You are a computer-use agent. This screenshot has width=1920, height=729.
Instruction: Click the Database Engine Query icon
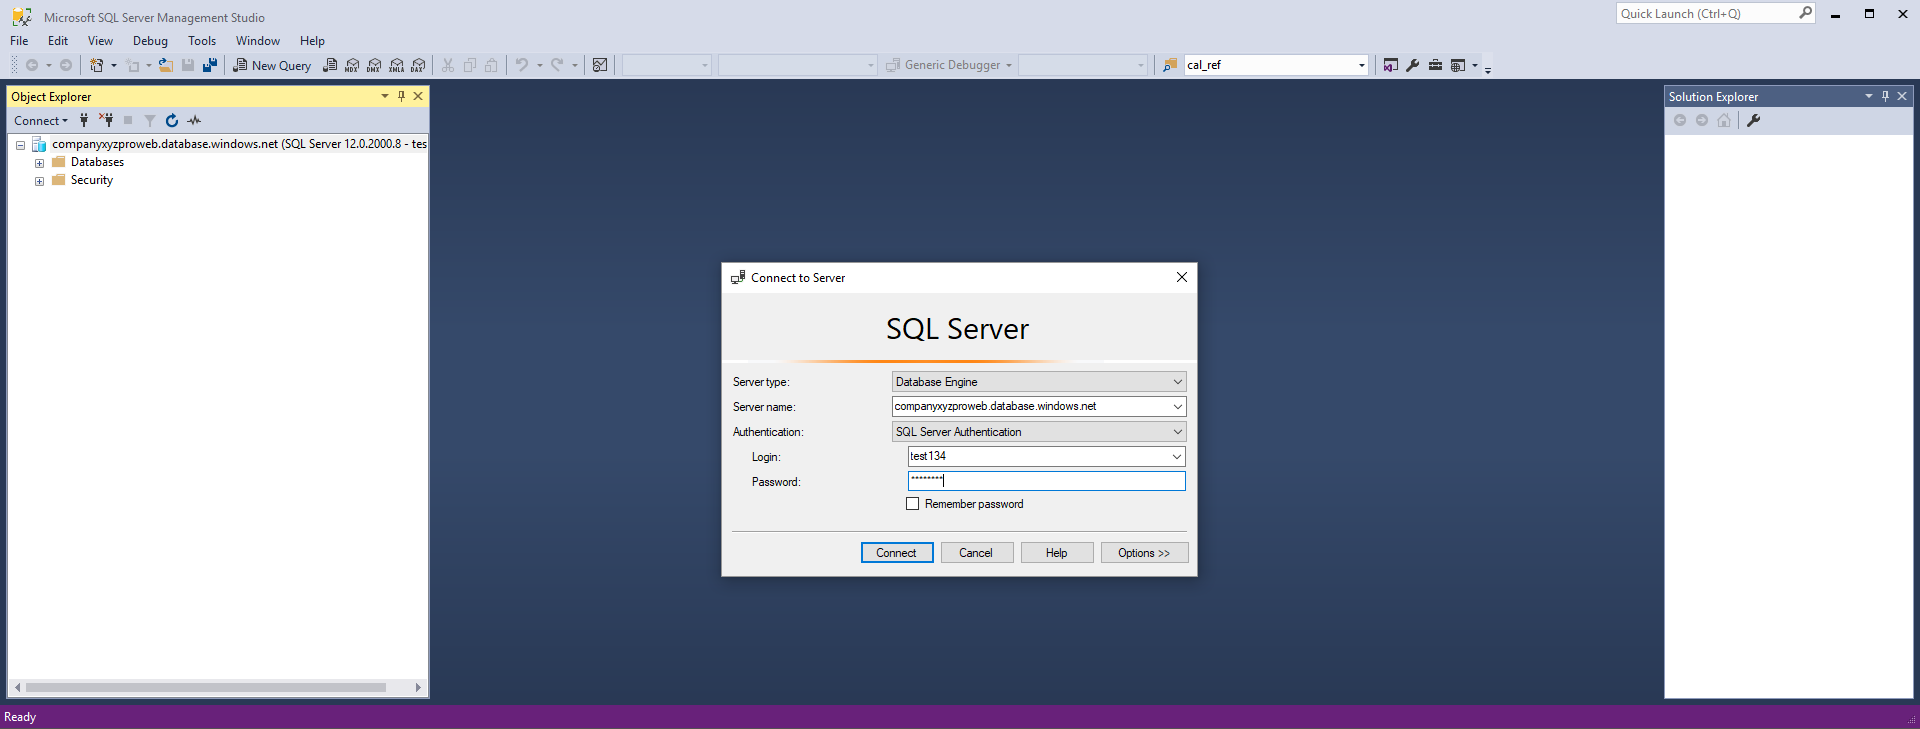pos(330,65)
